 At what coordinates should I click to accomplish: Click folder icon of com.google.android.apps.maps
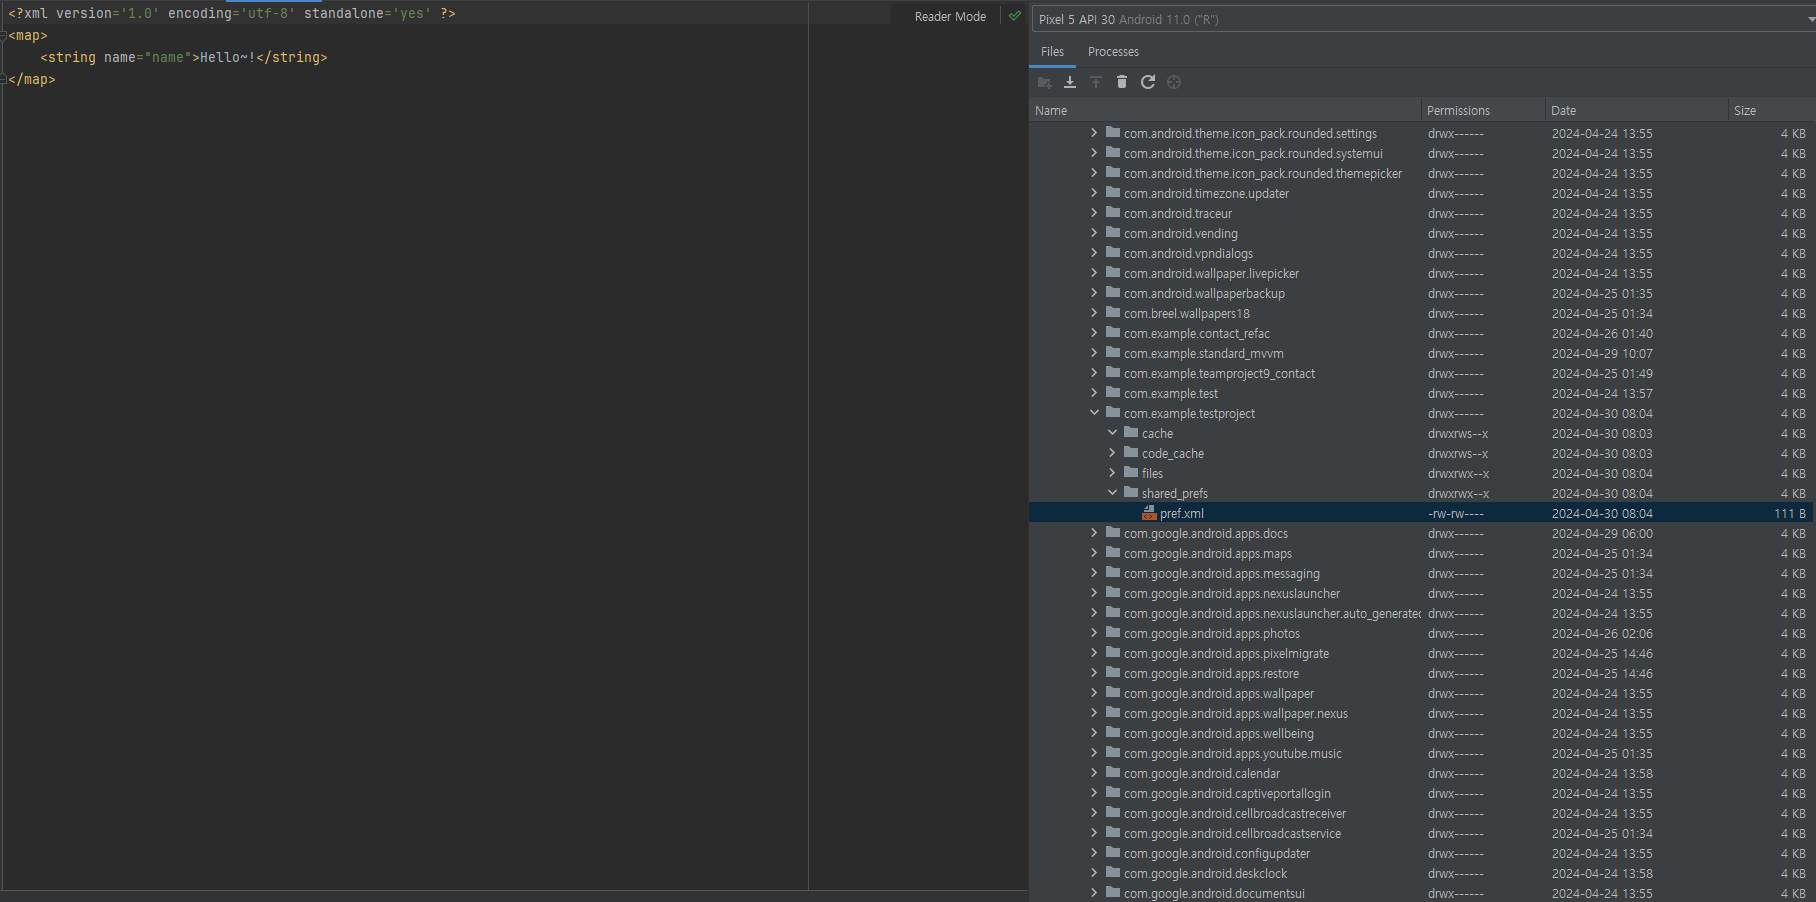click(1113, 553)
